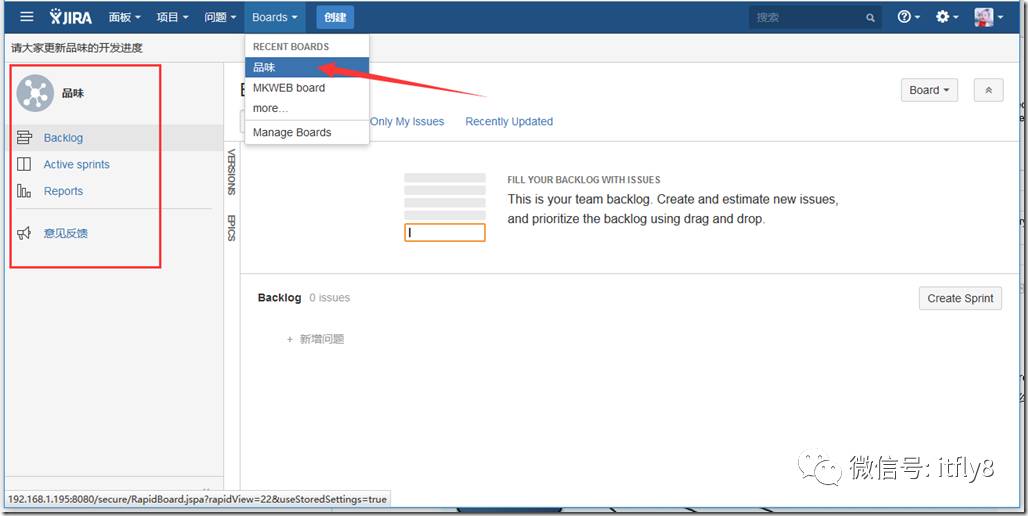Click the announcement banner text 请大家更新品味的开发进度
This screenshot has height=516, width=1028.
77,48
